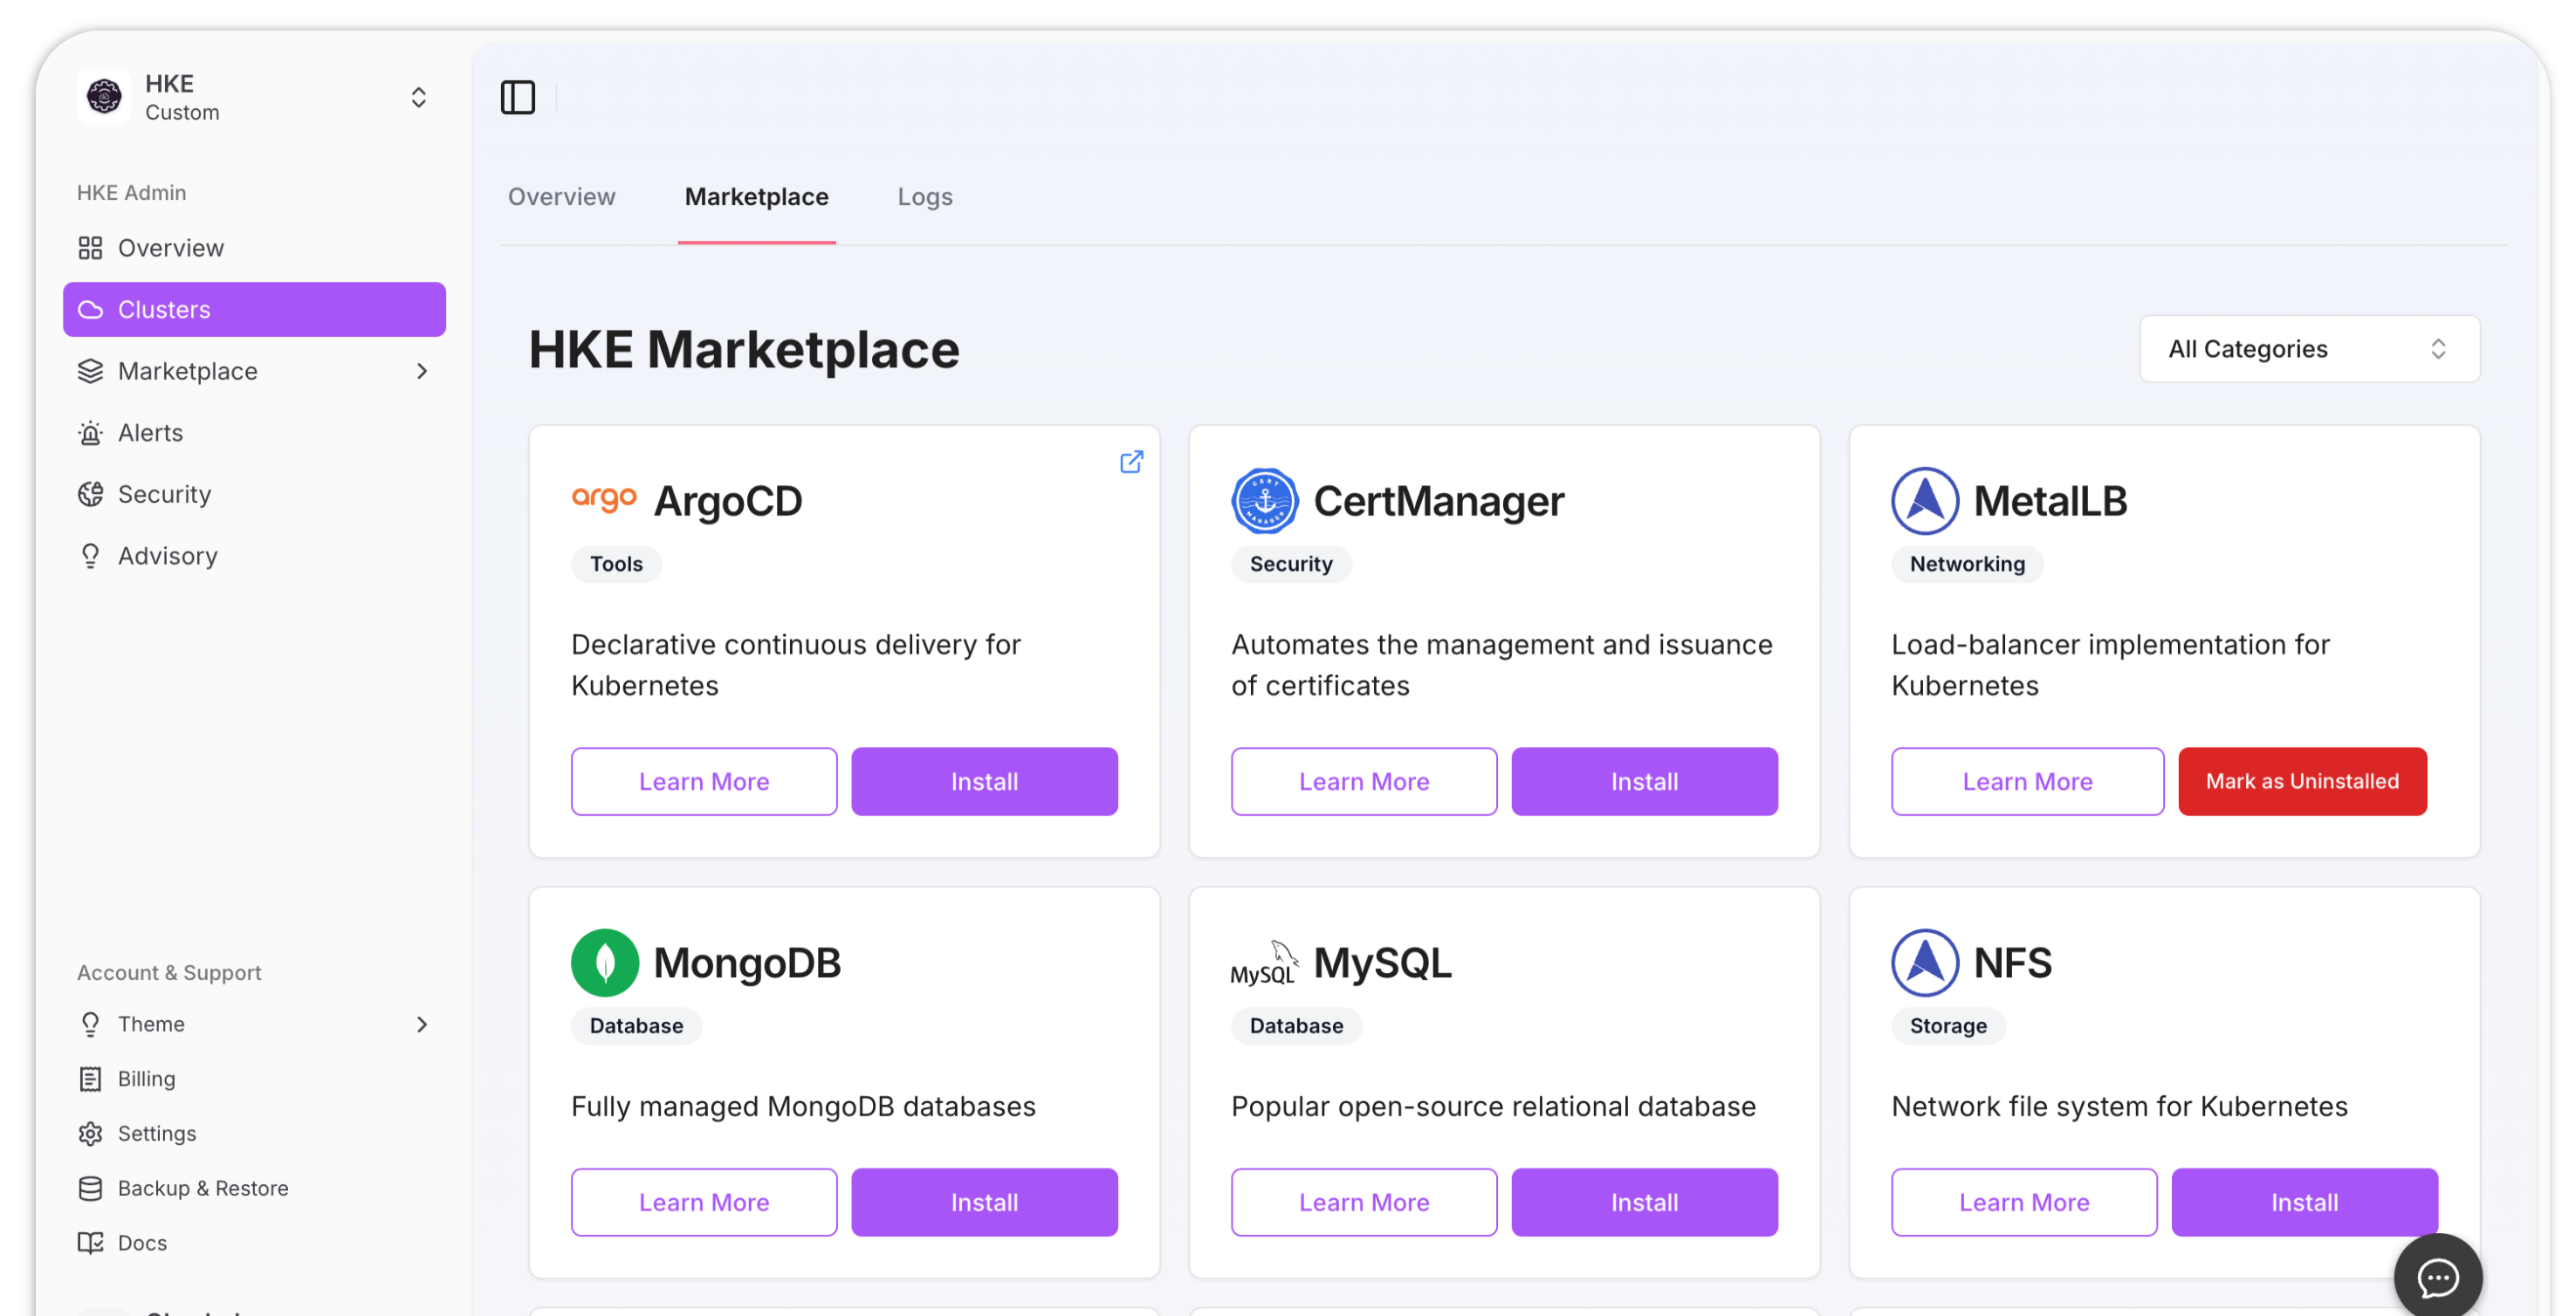Select Clusters in the sidebar
Image resolution: width=2576 pixels, height=1316 pixels.
pyautogui.click(x=254, y=310)
